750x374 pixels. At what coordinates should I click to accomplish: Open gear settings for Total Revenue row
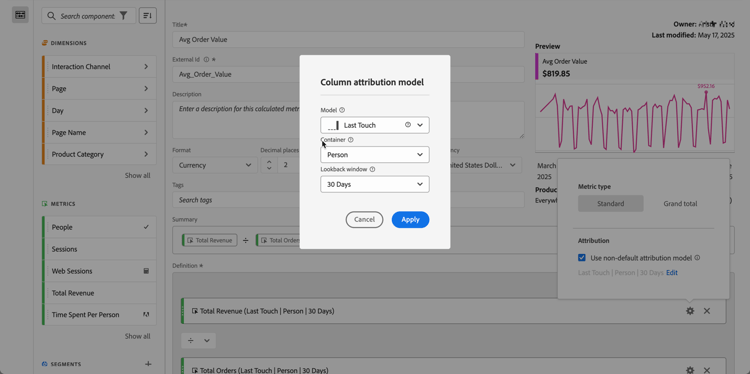pos(690,311)
